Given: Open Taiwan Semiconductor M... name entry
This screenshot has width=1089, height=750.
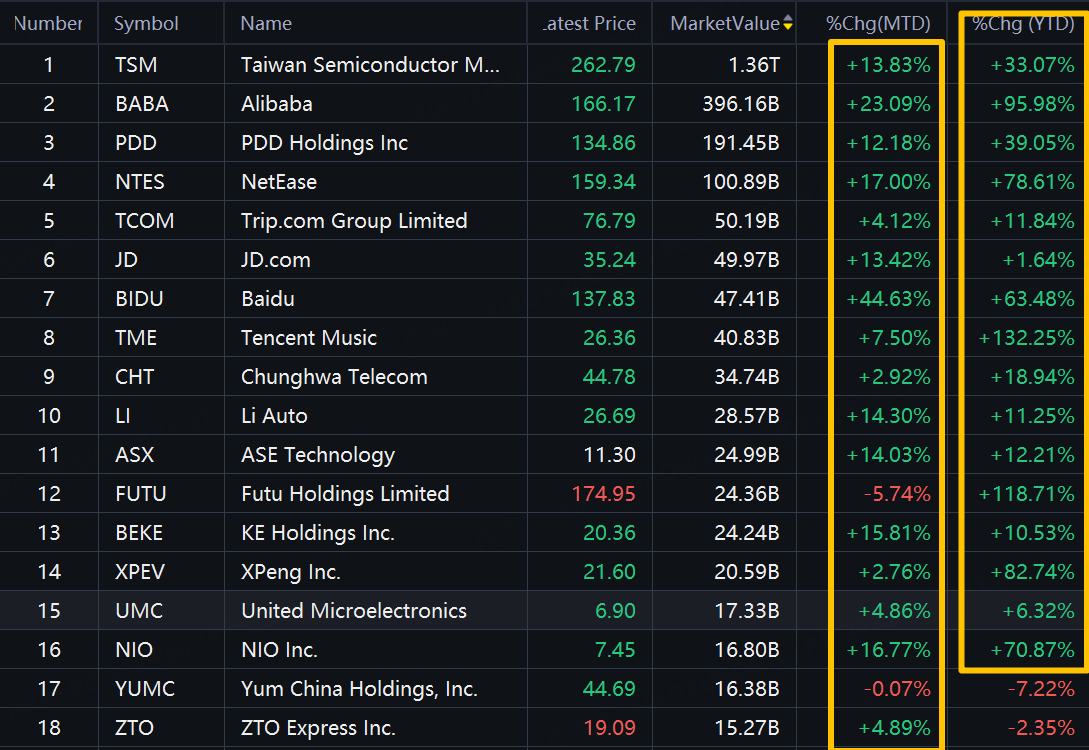Looking at the screenshot, I should point(370,65).
